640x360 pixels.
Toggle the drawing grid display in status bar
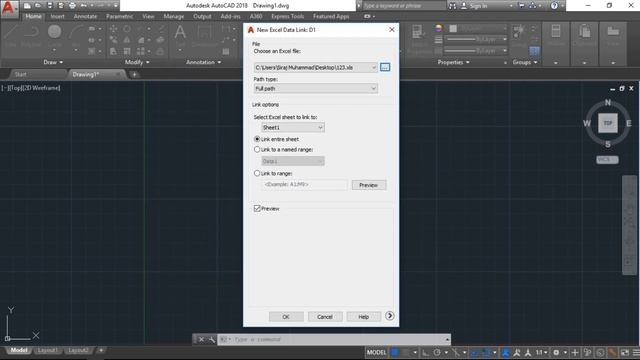[x=395, y=352]
